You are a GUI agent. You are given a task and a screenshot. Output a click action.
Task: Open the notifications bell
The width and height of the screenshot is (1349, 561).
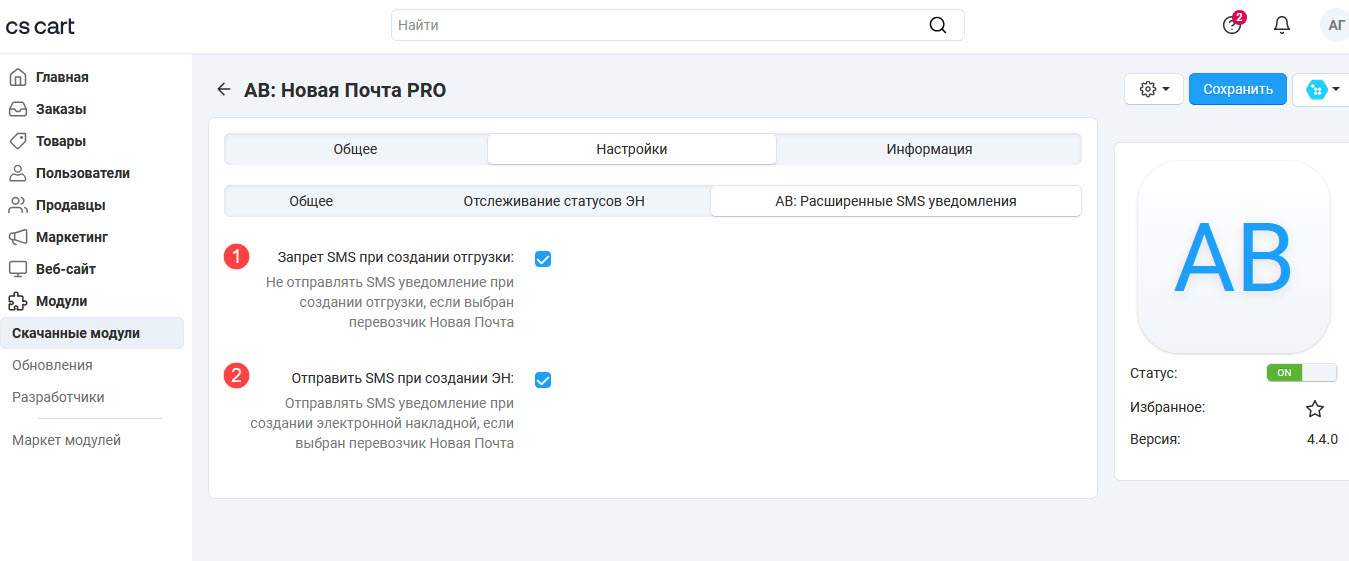point(1282,25)
